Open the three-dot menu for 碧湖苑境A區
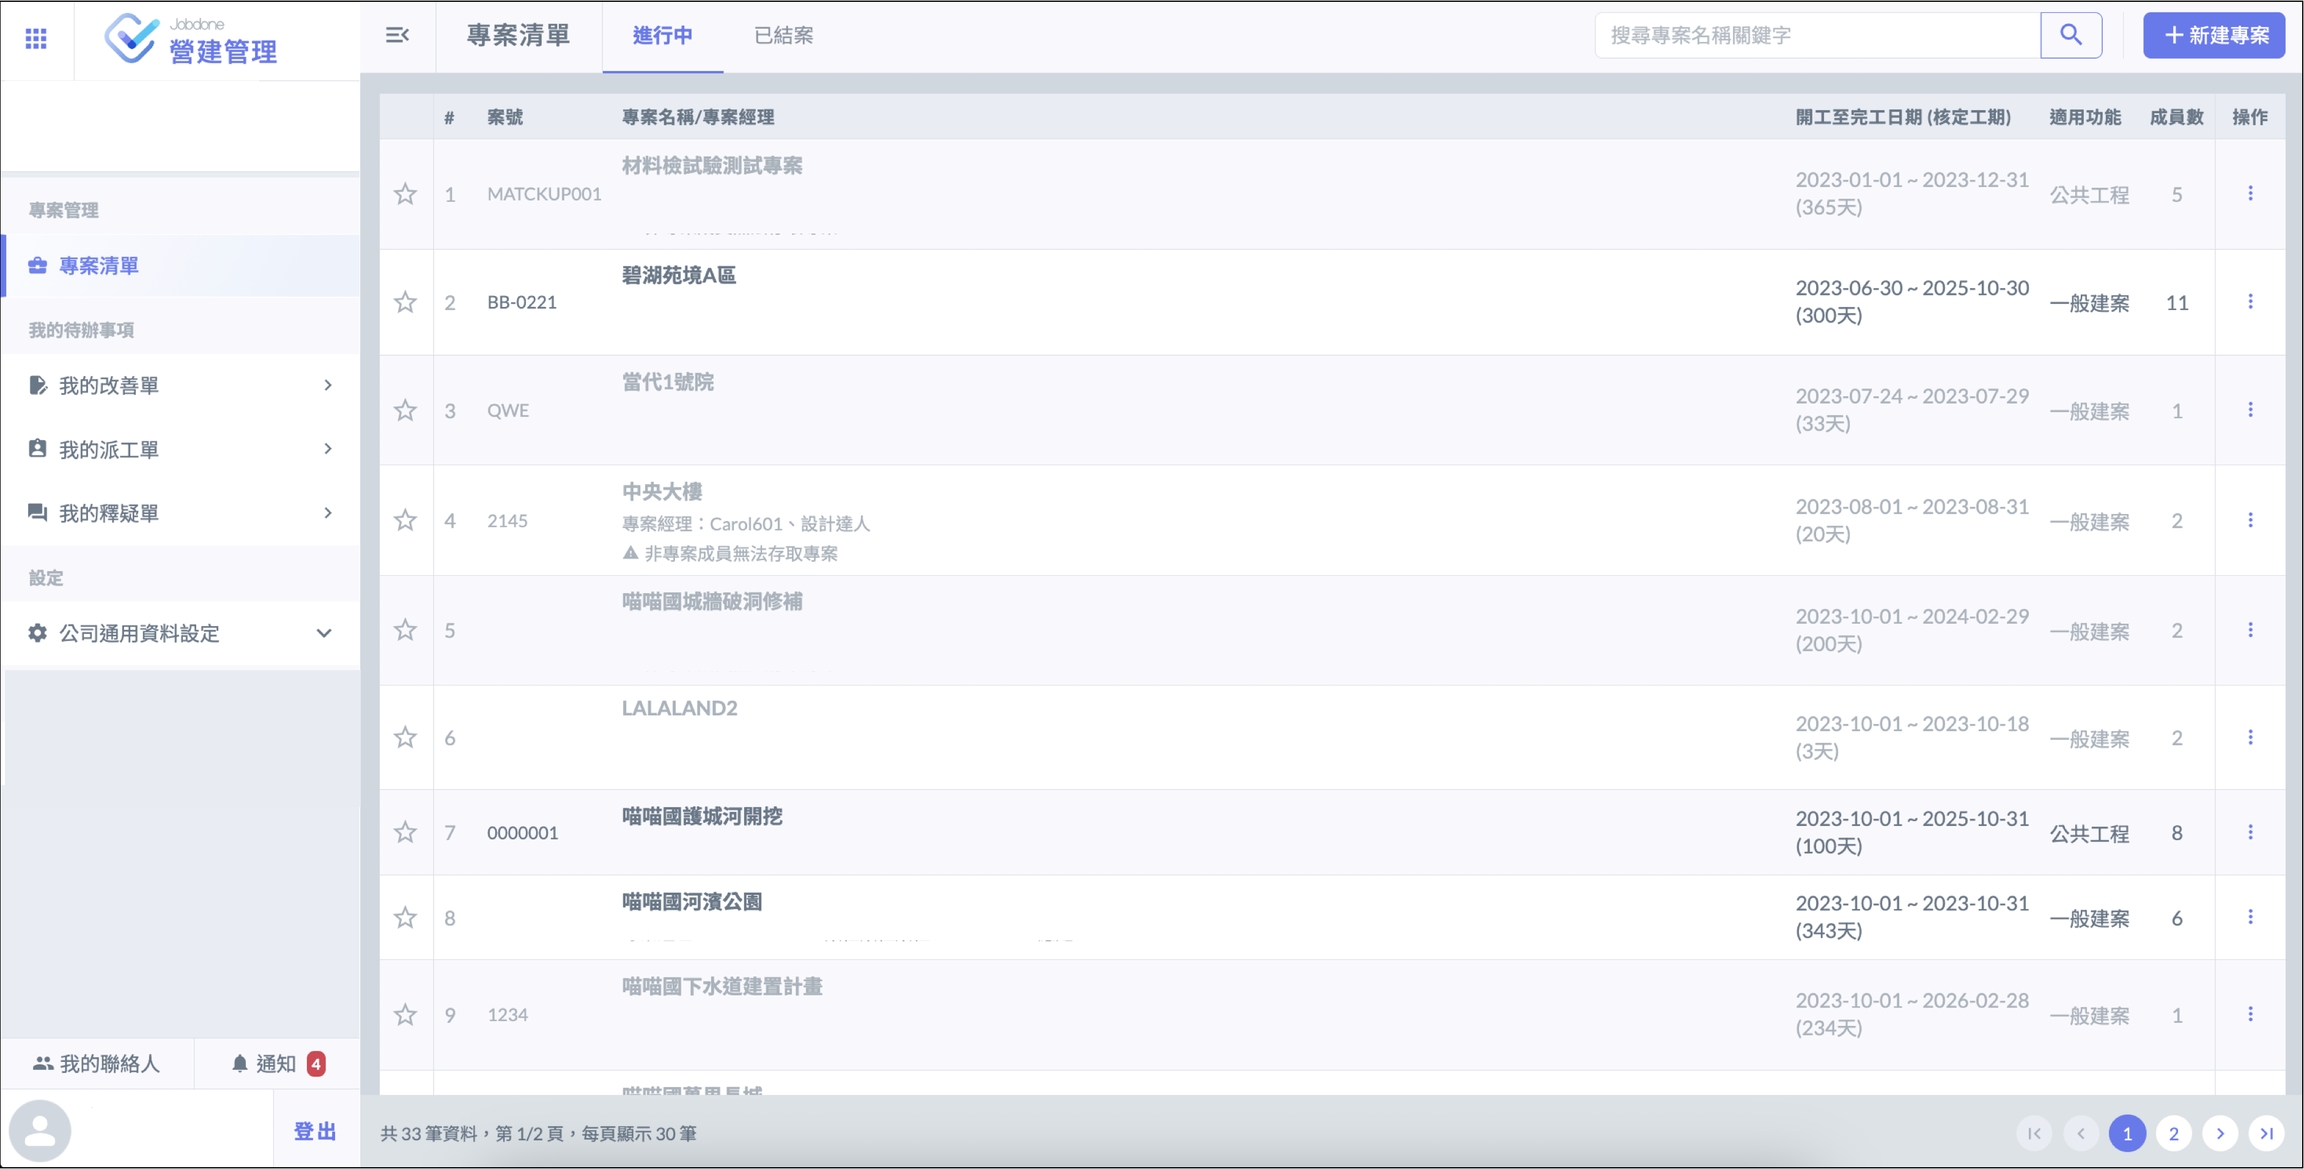The image size is (2304, 1169). (x=2250, y=302)
